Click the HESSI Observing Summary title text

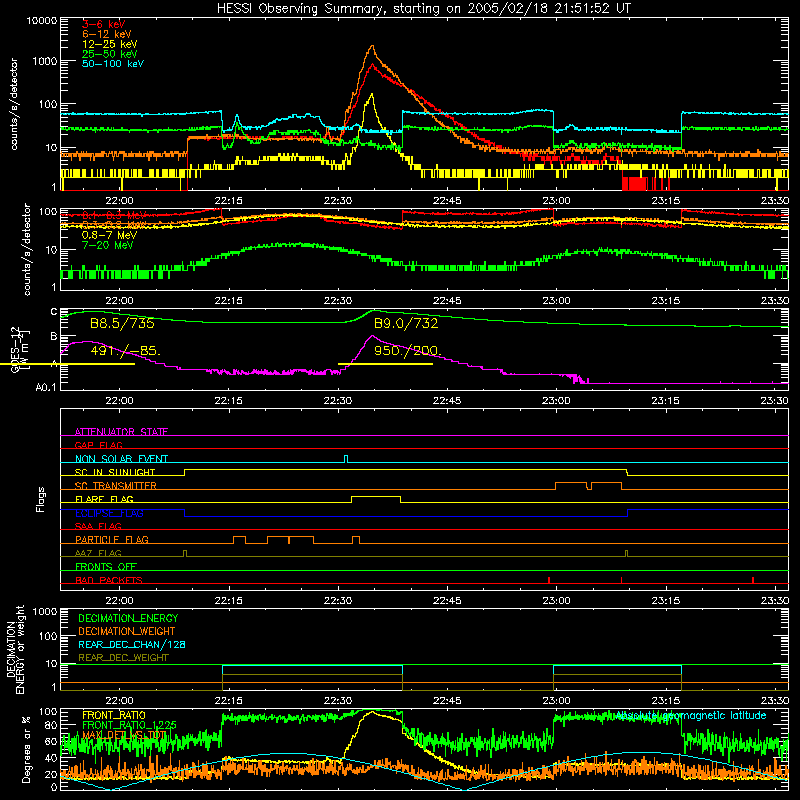[423, 9]
